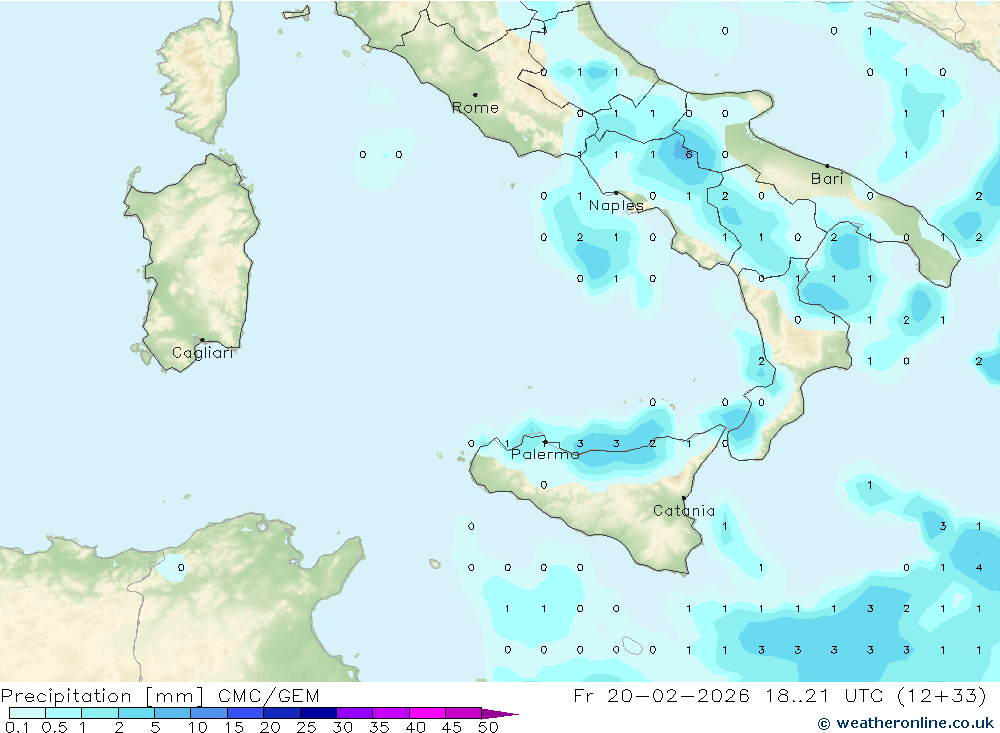The height and width of the screenshot is (733, 1000).
Task: Click the legend value 35
Action: (379, 727)
